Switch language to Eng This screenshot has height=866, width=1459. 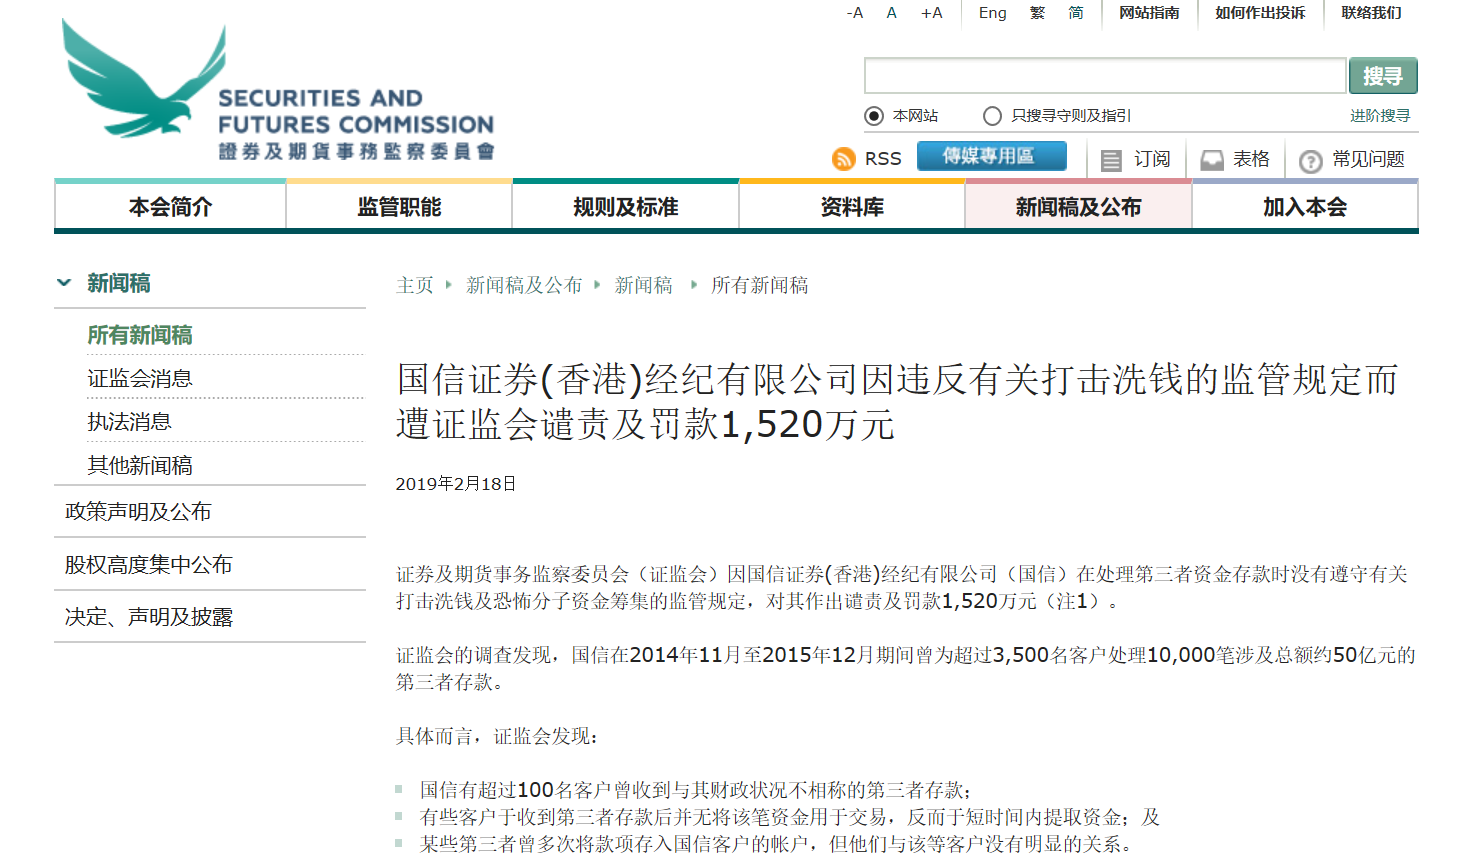pos(992,13)
